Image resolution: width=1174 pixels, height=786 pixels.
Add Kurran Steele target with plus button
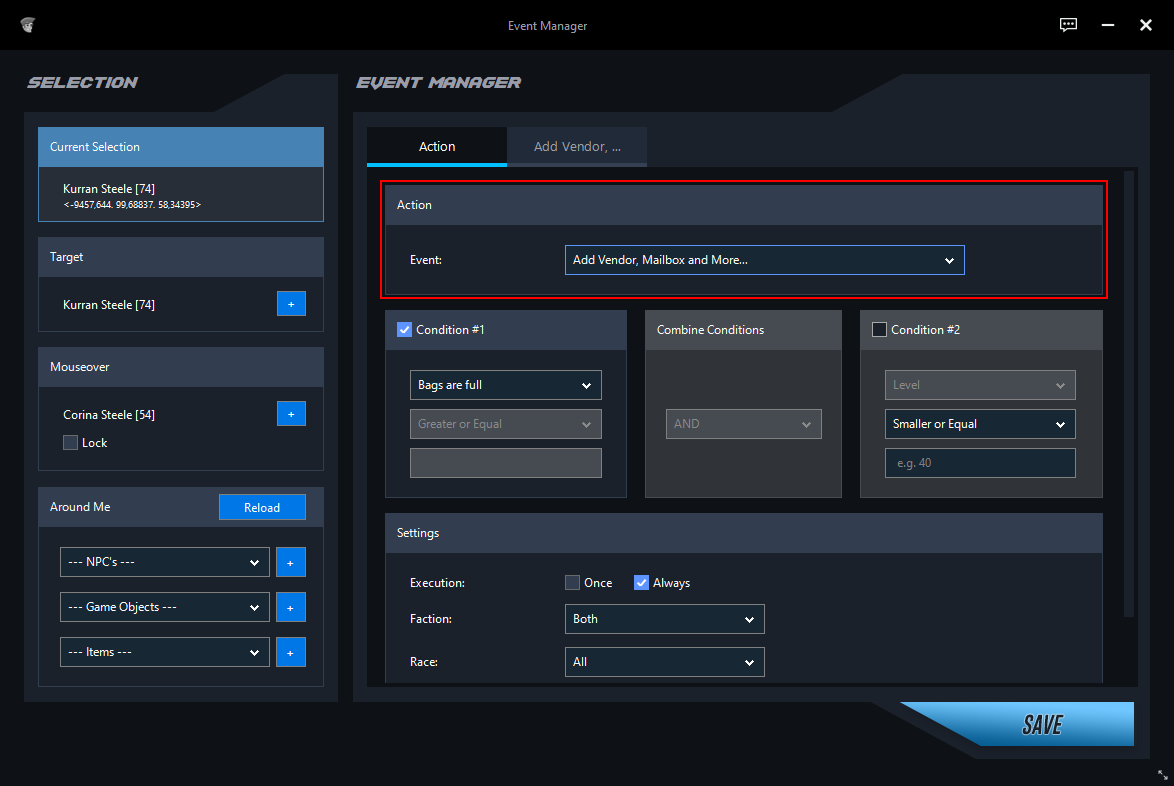291,304
